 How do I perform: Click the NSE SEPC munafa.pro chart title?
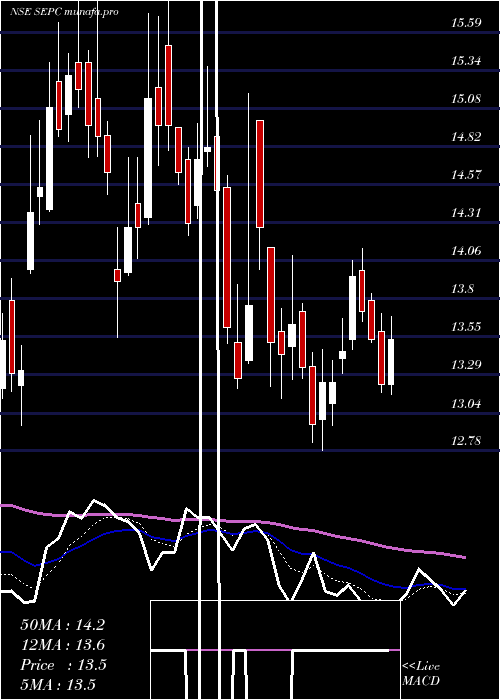point(64,12)
